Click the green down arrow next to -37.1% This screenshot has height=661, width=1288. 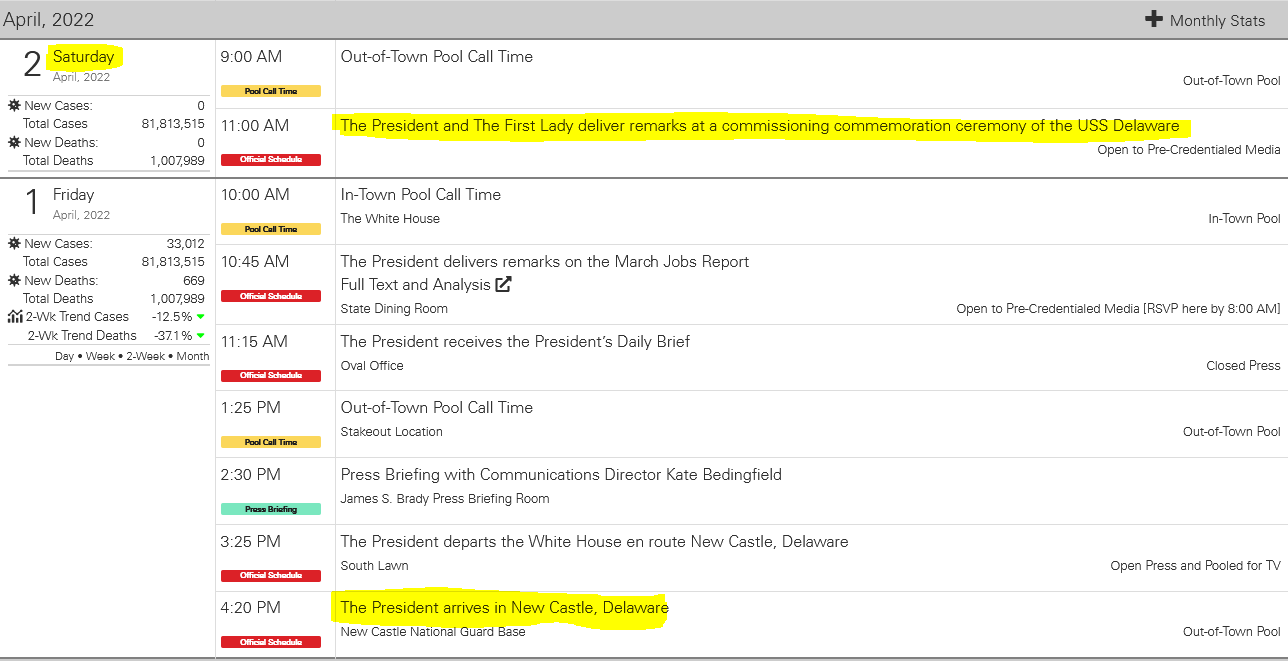(x=200, y=335)
